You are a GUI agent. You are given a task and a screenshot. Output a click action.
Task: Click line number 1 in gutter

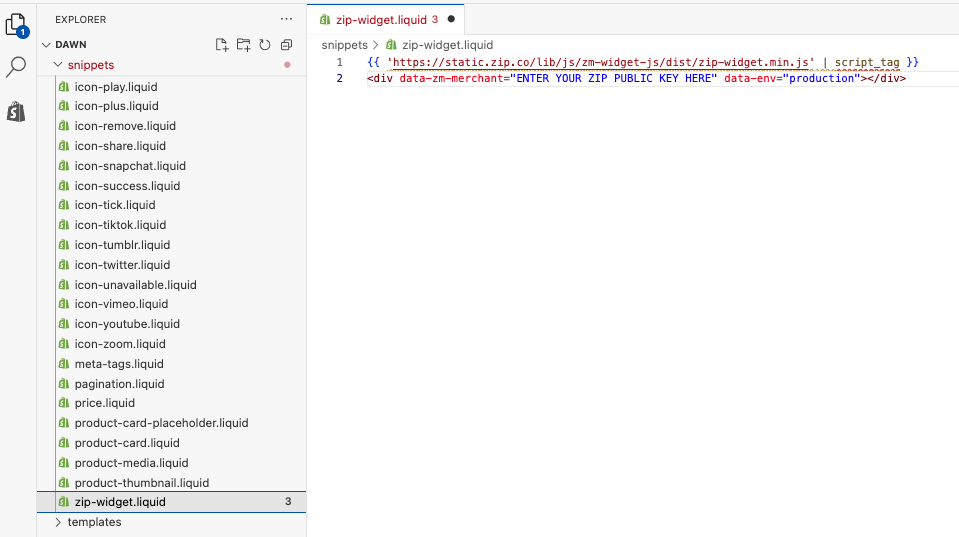click(x=339, y=62)
